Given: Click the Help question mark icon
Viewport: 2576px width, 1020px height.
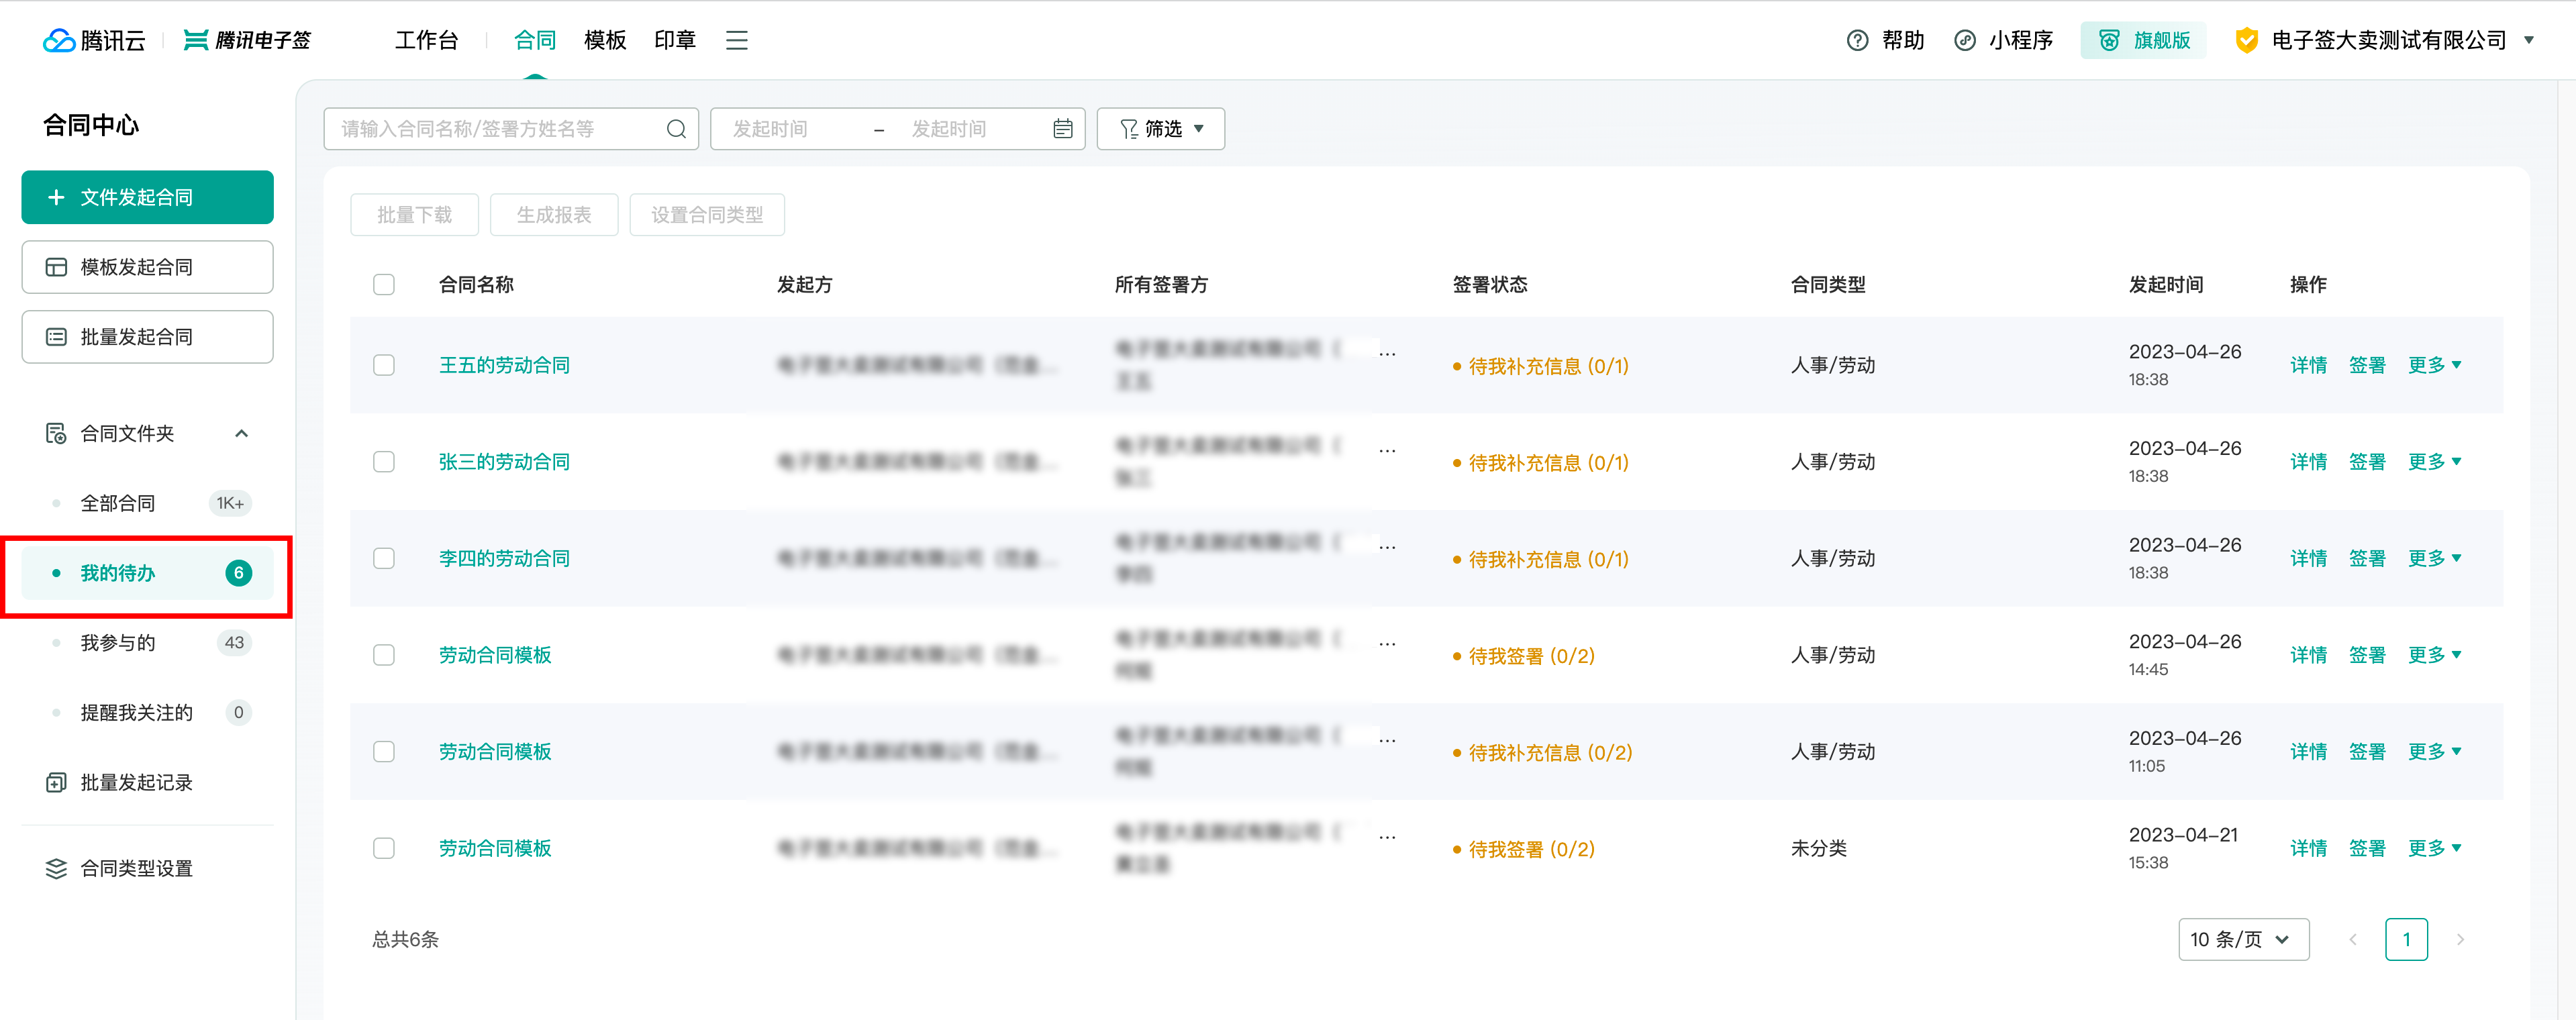Looking at the screenshot, I should [1857, 40].
